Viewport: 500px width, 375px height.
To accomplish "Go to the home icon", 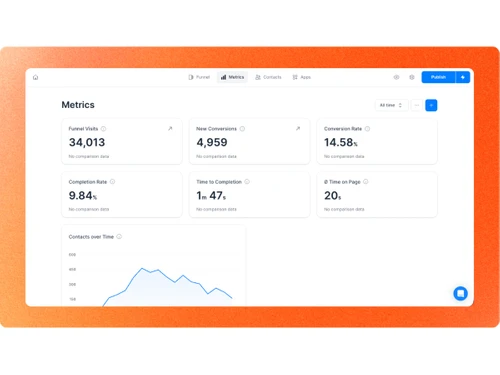I will click(x=36, y=77).
